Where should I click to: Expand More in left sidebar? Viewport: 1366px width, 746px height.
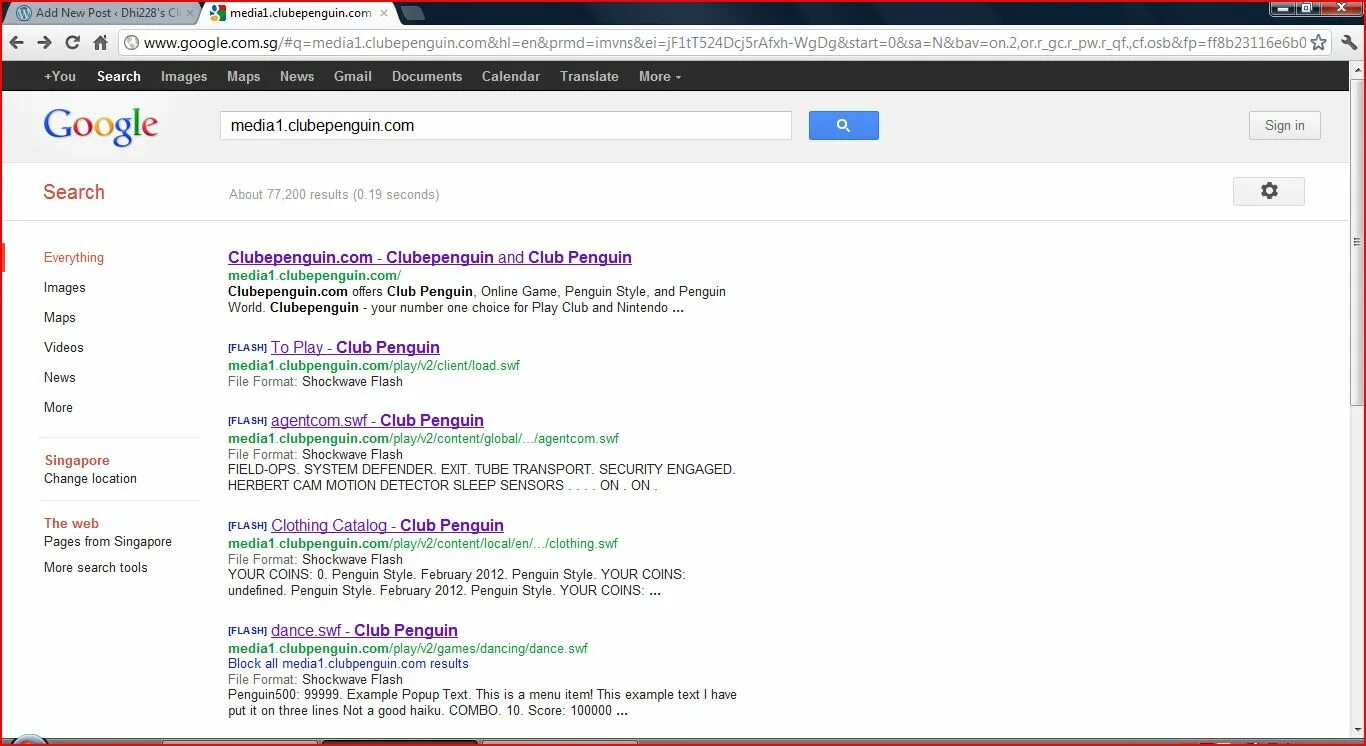58,407
